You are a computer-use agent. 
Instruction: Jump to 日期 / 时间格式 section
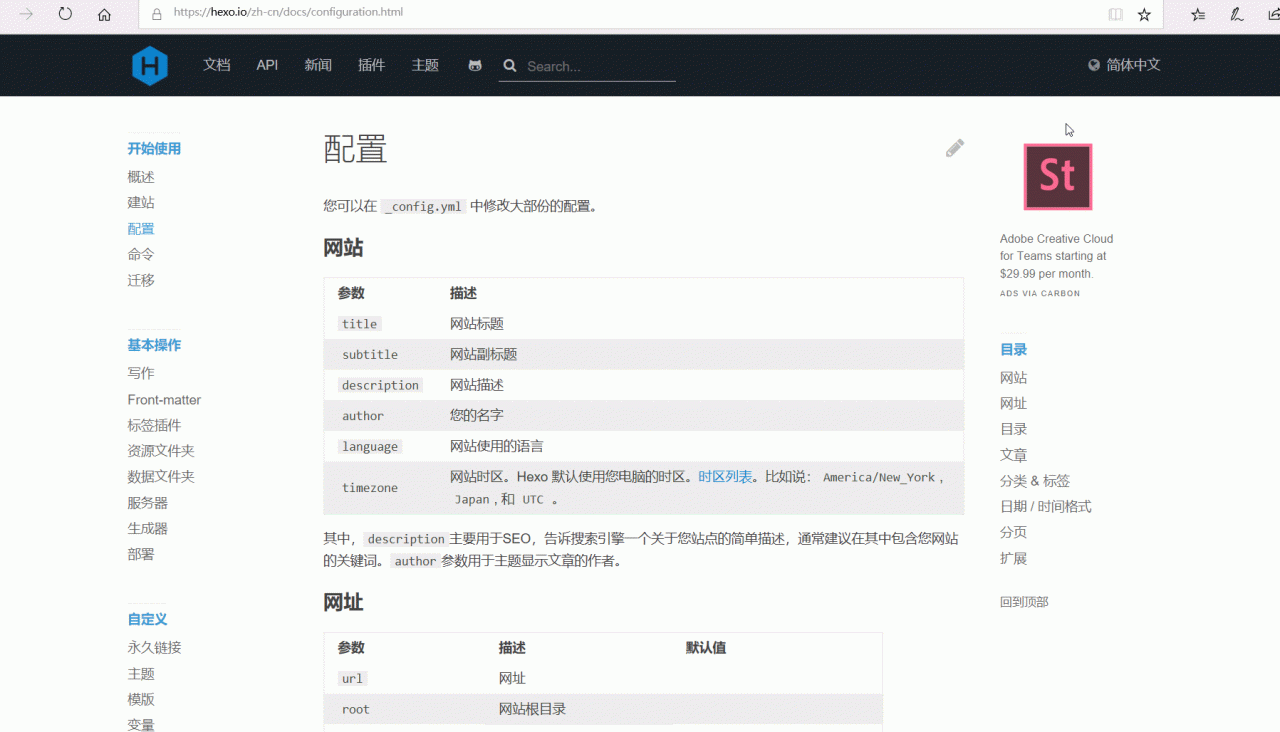[x=1045, y=507]
